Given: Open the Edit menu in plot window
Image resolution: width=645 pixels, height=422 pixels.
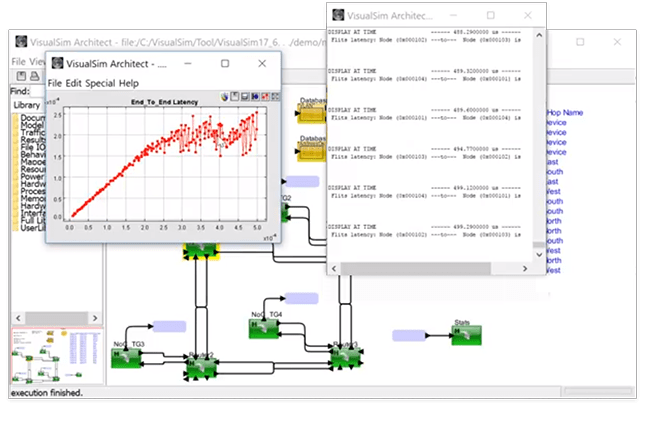Looking at the screenshot, I should pos(74,83).
